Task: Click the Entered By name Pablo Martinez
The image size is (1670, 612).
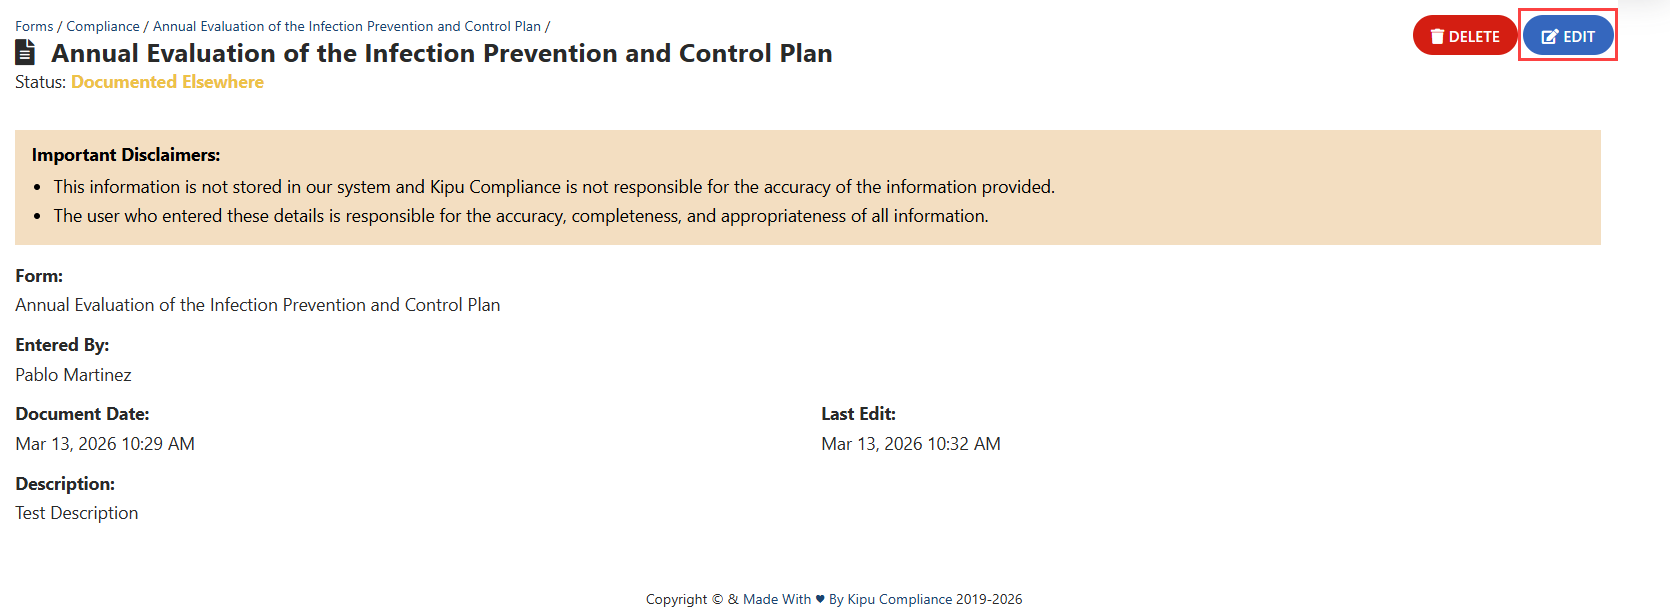Action: pyautogui.click(x=73, y=375)
